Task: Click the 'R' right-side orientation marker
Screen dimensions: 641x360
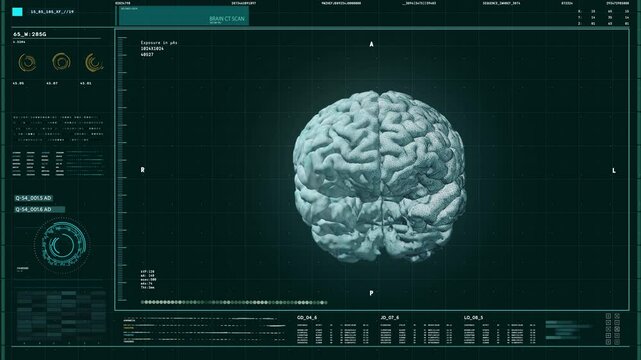Action: pos(143,170)
